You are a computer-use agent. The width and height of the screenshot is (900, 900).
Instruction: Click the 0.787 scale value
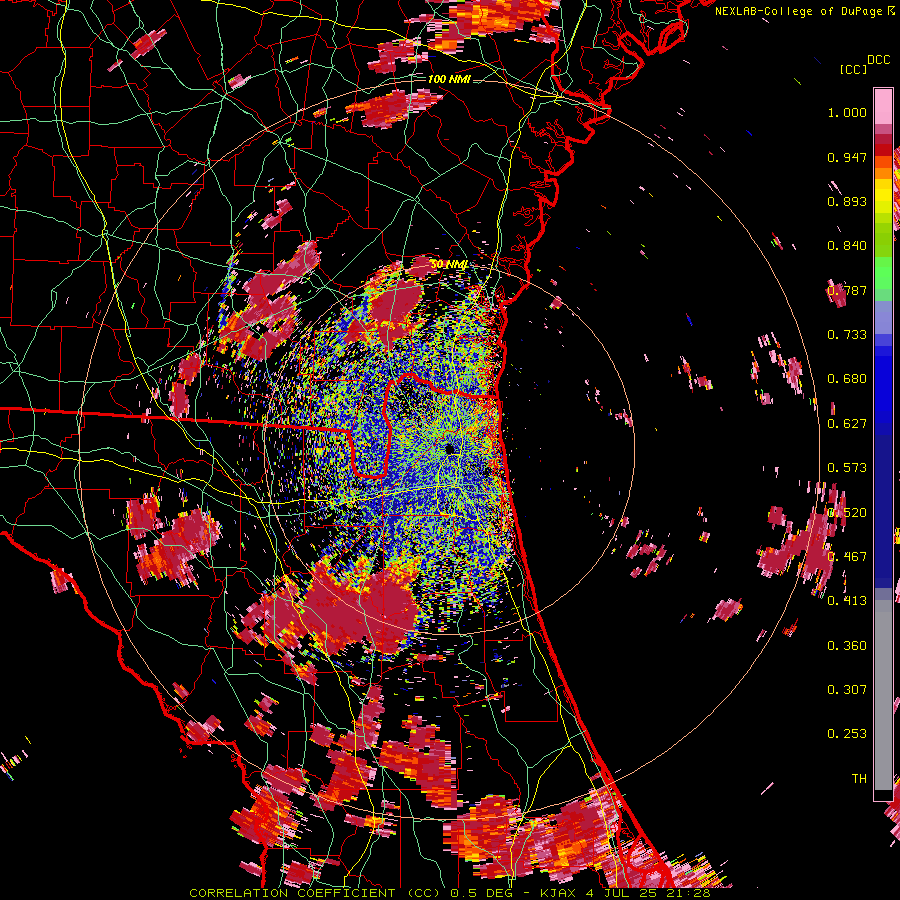pyautogui.click(x=847, y=290)
